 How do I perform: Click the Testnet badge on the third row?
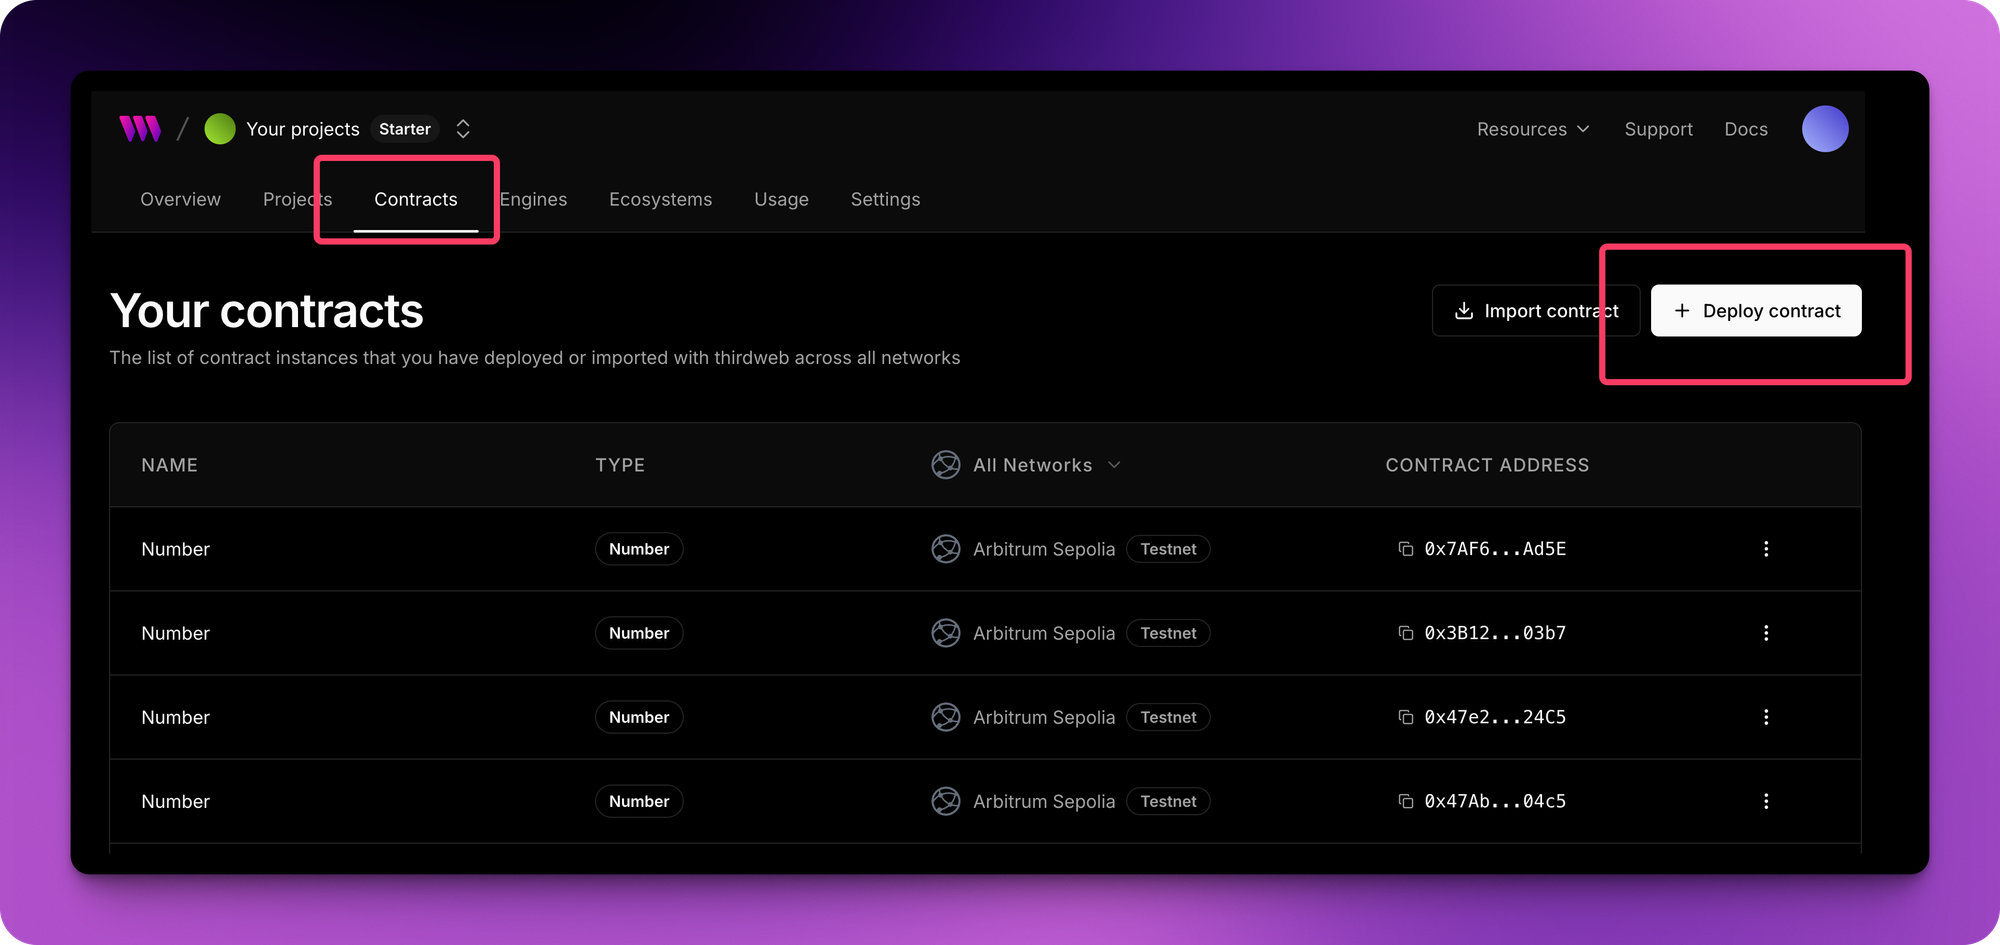tap(1167, 716)
